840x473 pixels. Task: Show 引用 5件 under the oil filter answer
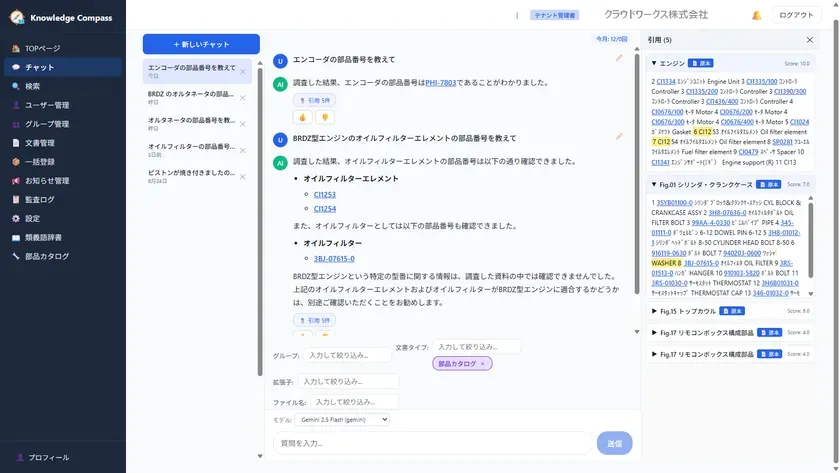(314, 320)
